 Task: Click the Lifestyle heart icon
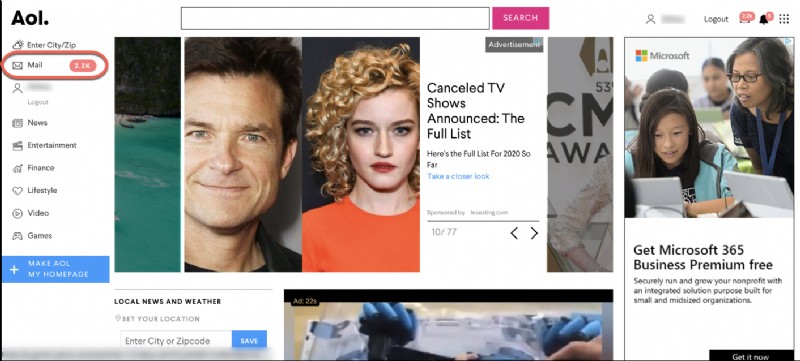coord(18,191)
